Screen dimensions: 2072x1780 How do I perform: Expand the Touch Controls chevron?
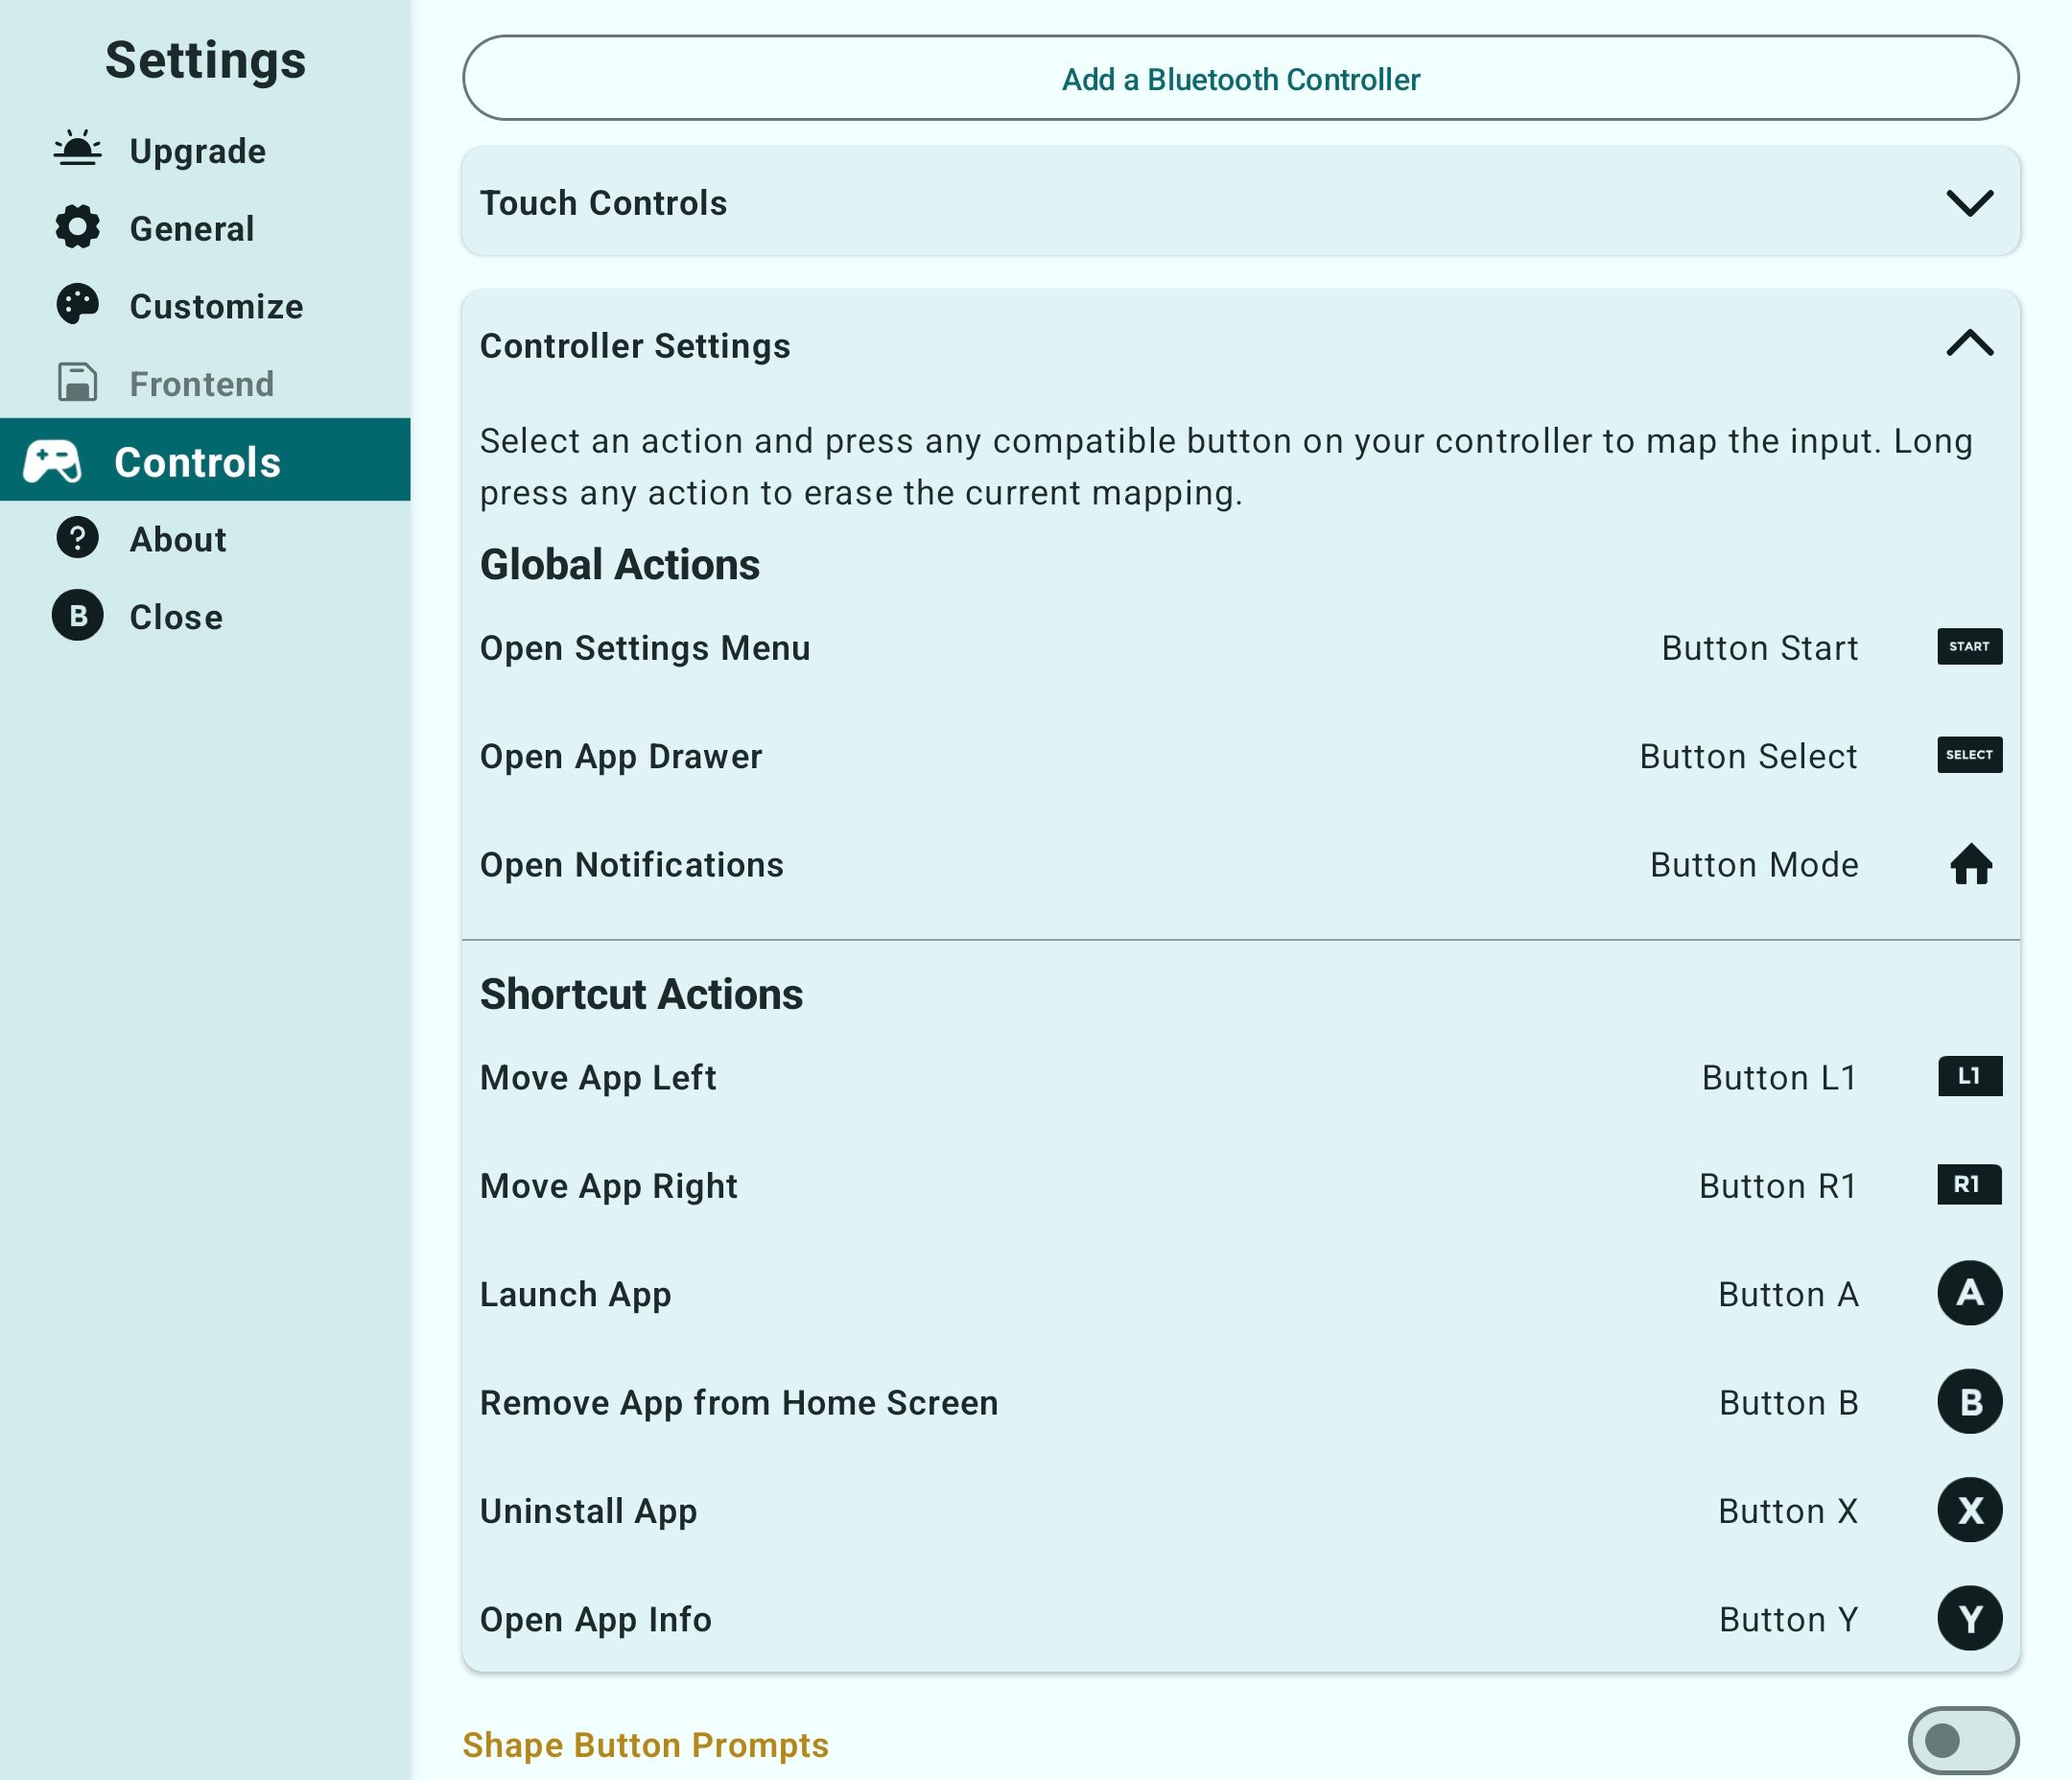(x=1969, y=203)
